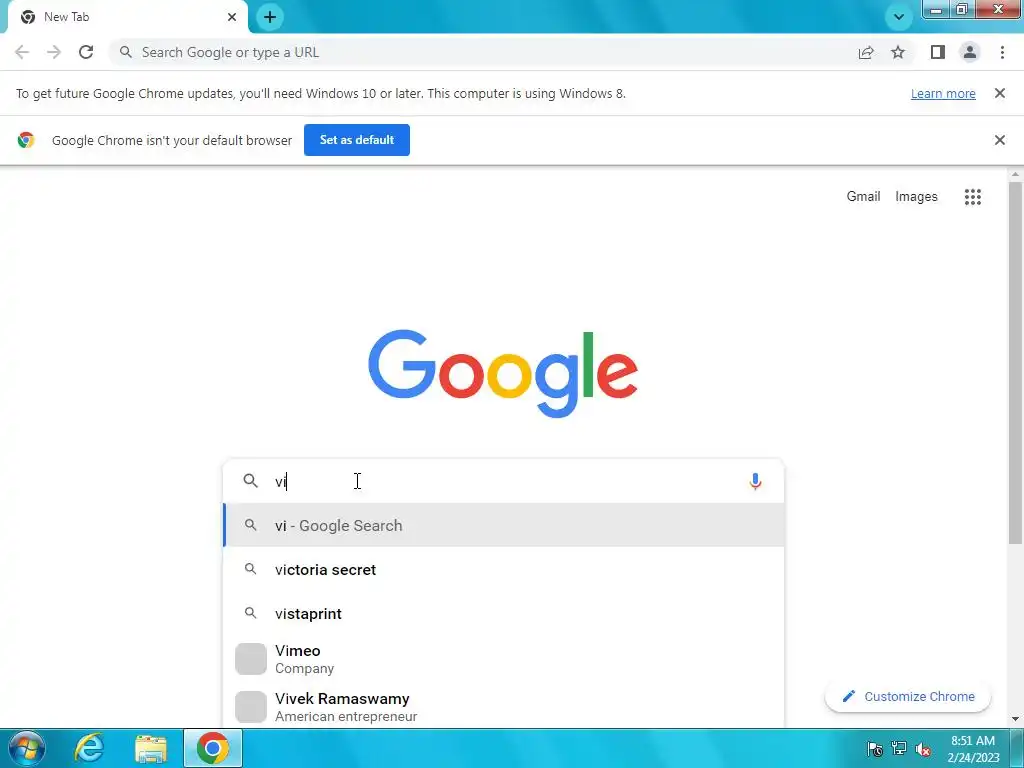
Task: Add a new tab with the plus button
Action: pos(270,17)
